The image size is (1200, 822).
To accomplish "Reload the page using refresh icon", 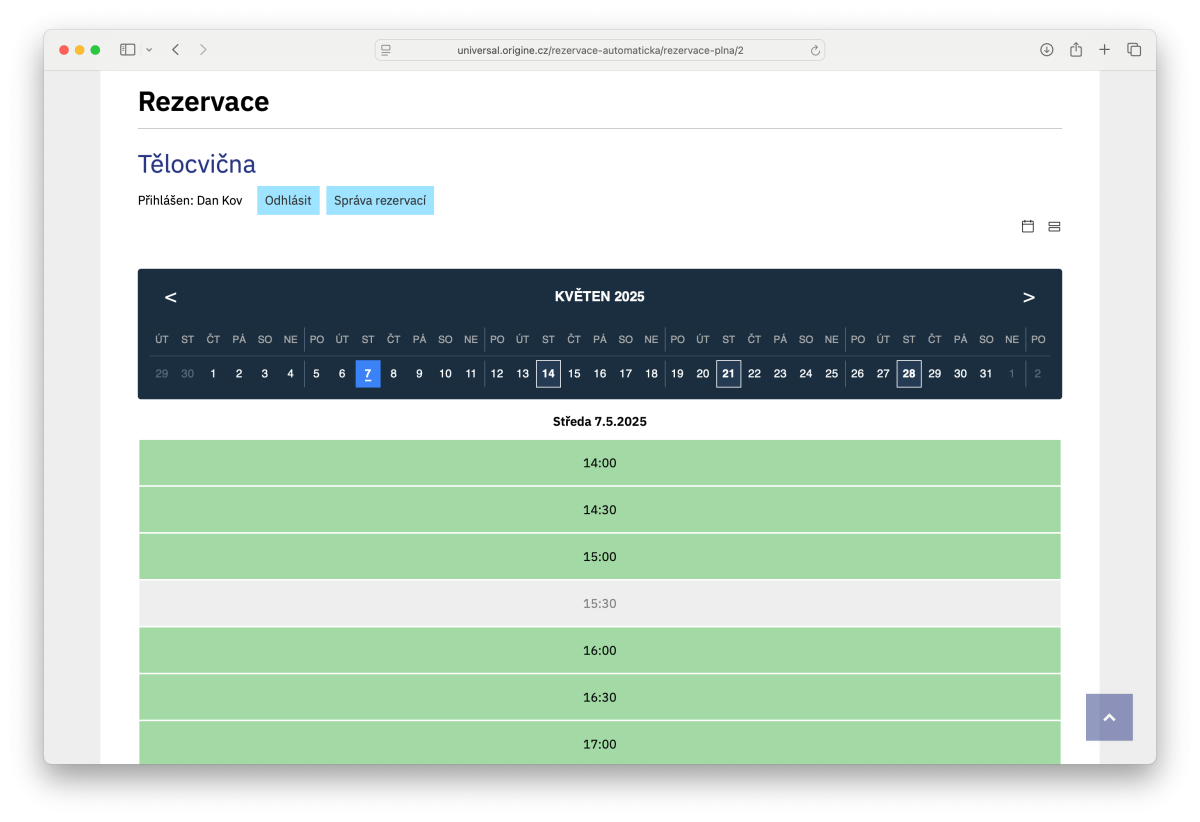I will pos(815,50).
